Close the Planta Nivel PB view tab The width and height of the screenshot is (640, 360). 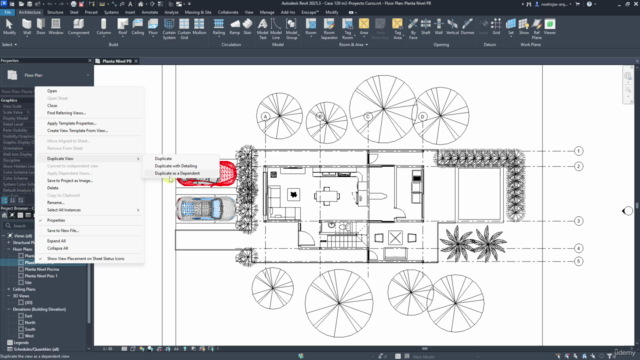pyautogui.click(x=136, y=61)
